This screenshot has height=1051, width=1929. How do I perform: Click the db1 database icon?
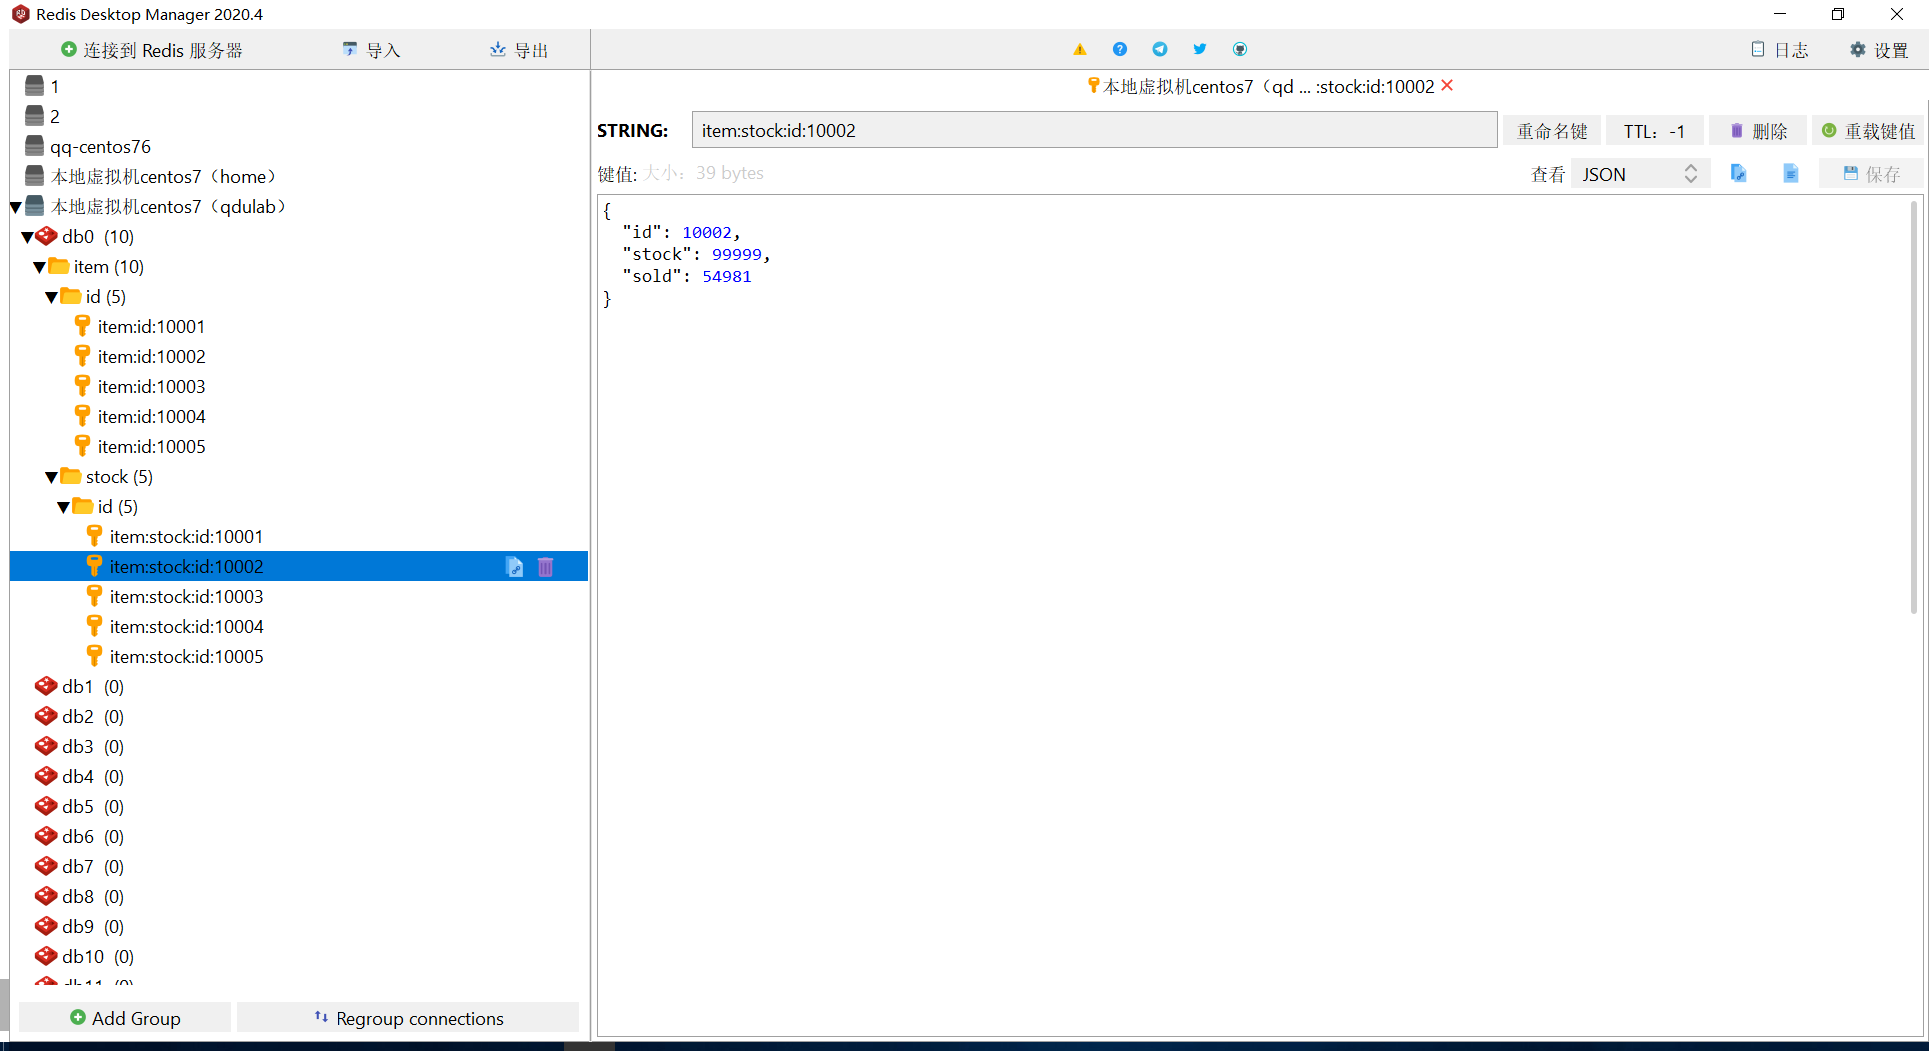pos(46,686)
